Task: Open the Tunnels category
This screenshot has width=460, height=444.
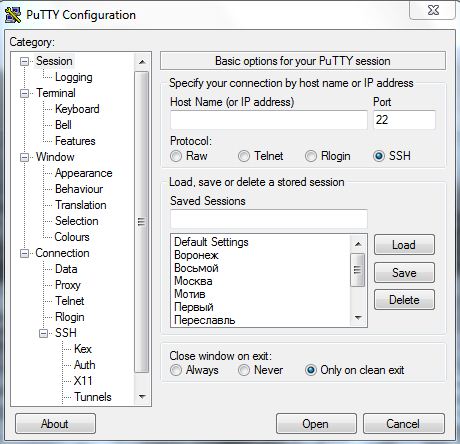Action: (93, 397)
